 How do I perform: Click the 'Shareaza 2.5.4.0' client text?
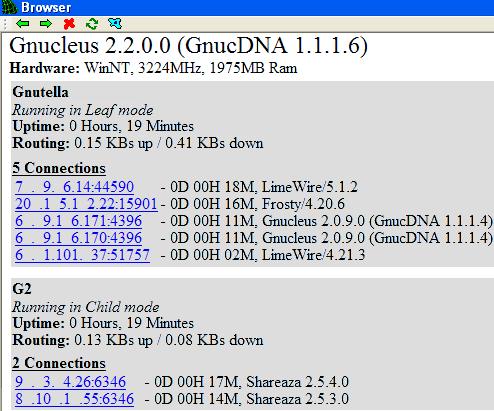[297, 382]
